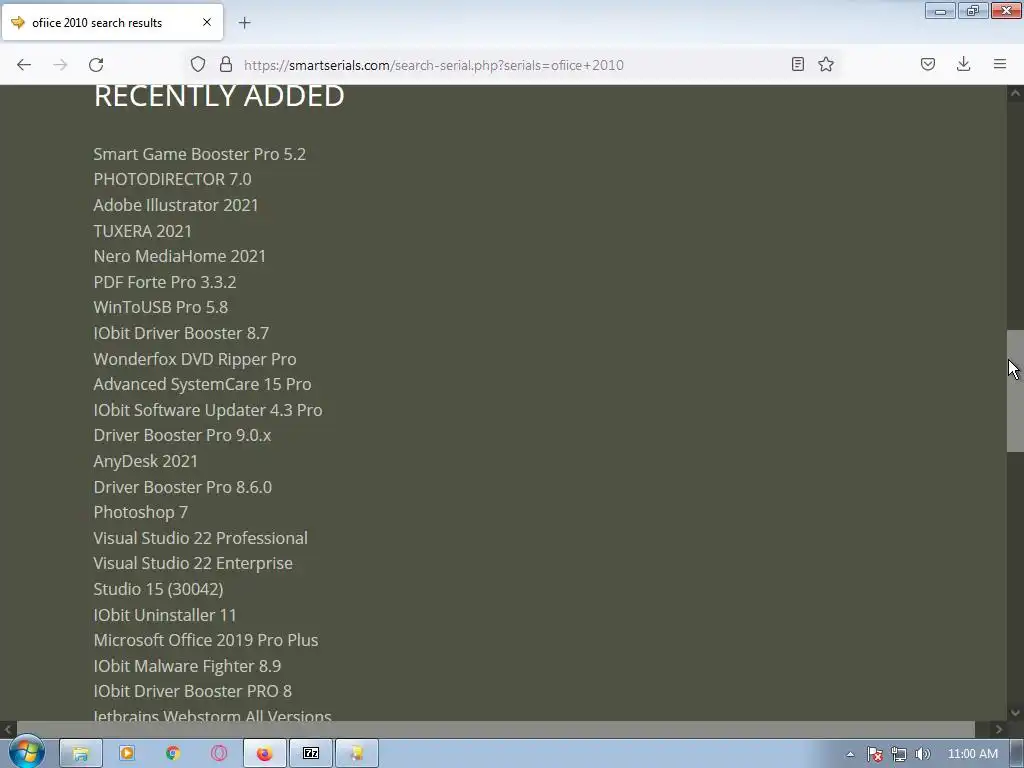Viewport: 1024px width, 768px height.
Task: Open Photoshop 7 link
Action: [x=140, y=512]
